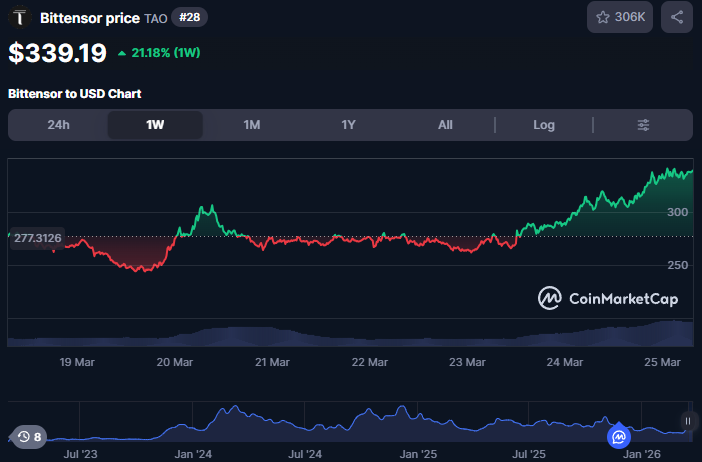Select the 1W timeframe tab

155,125
